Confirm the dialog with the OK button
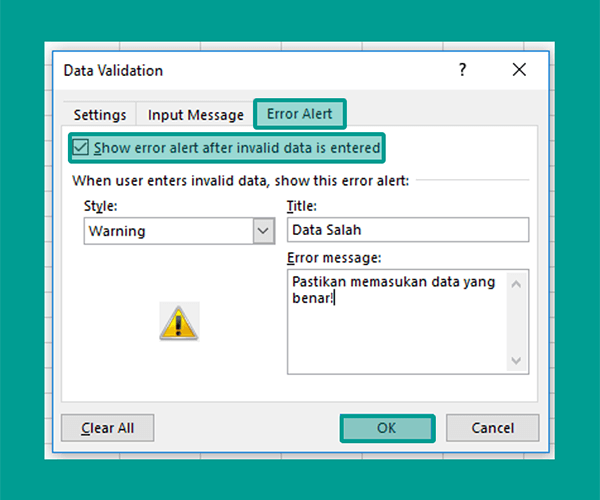600x500 pixels. (x=387, y=428)
